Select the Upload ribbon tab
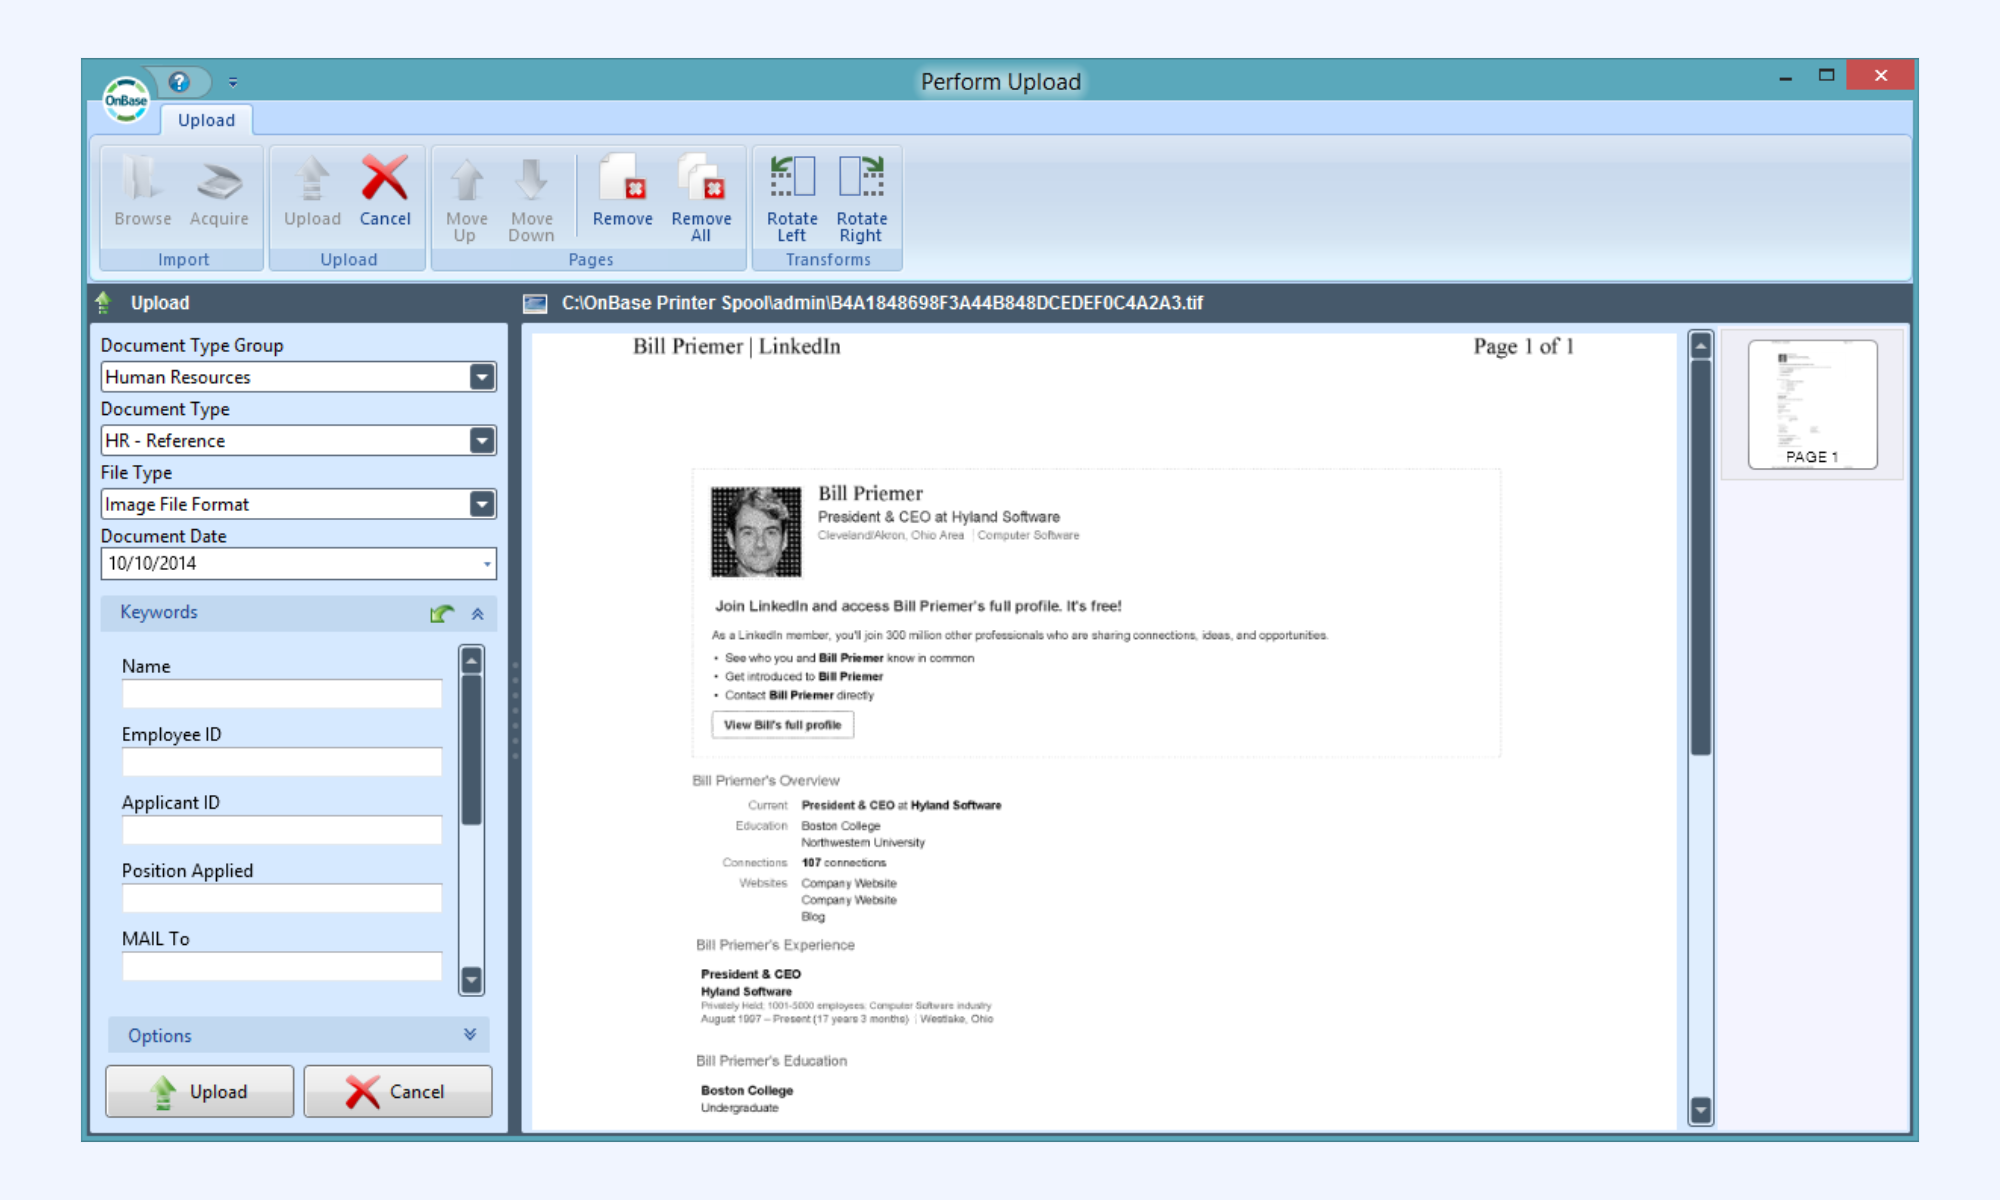The image size is (2000, 1200). pyautogui.click(x=206, y=120)
